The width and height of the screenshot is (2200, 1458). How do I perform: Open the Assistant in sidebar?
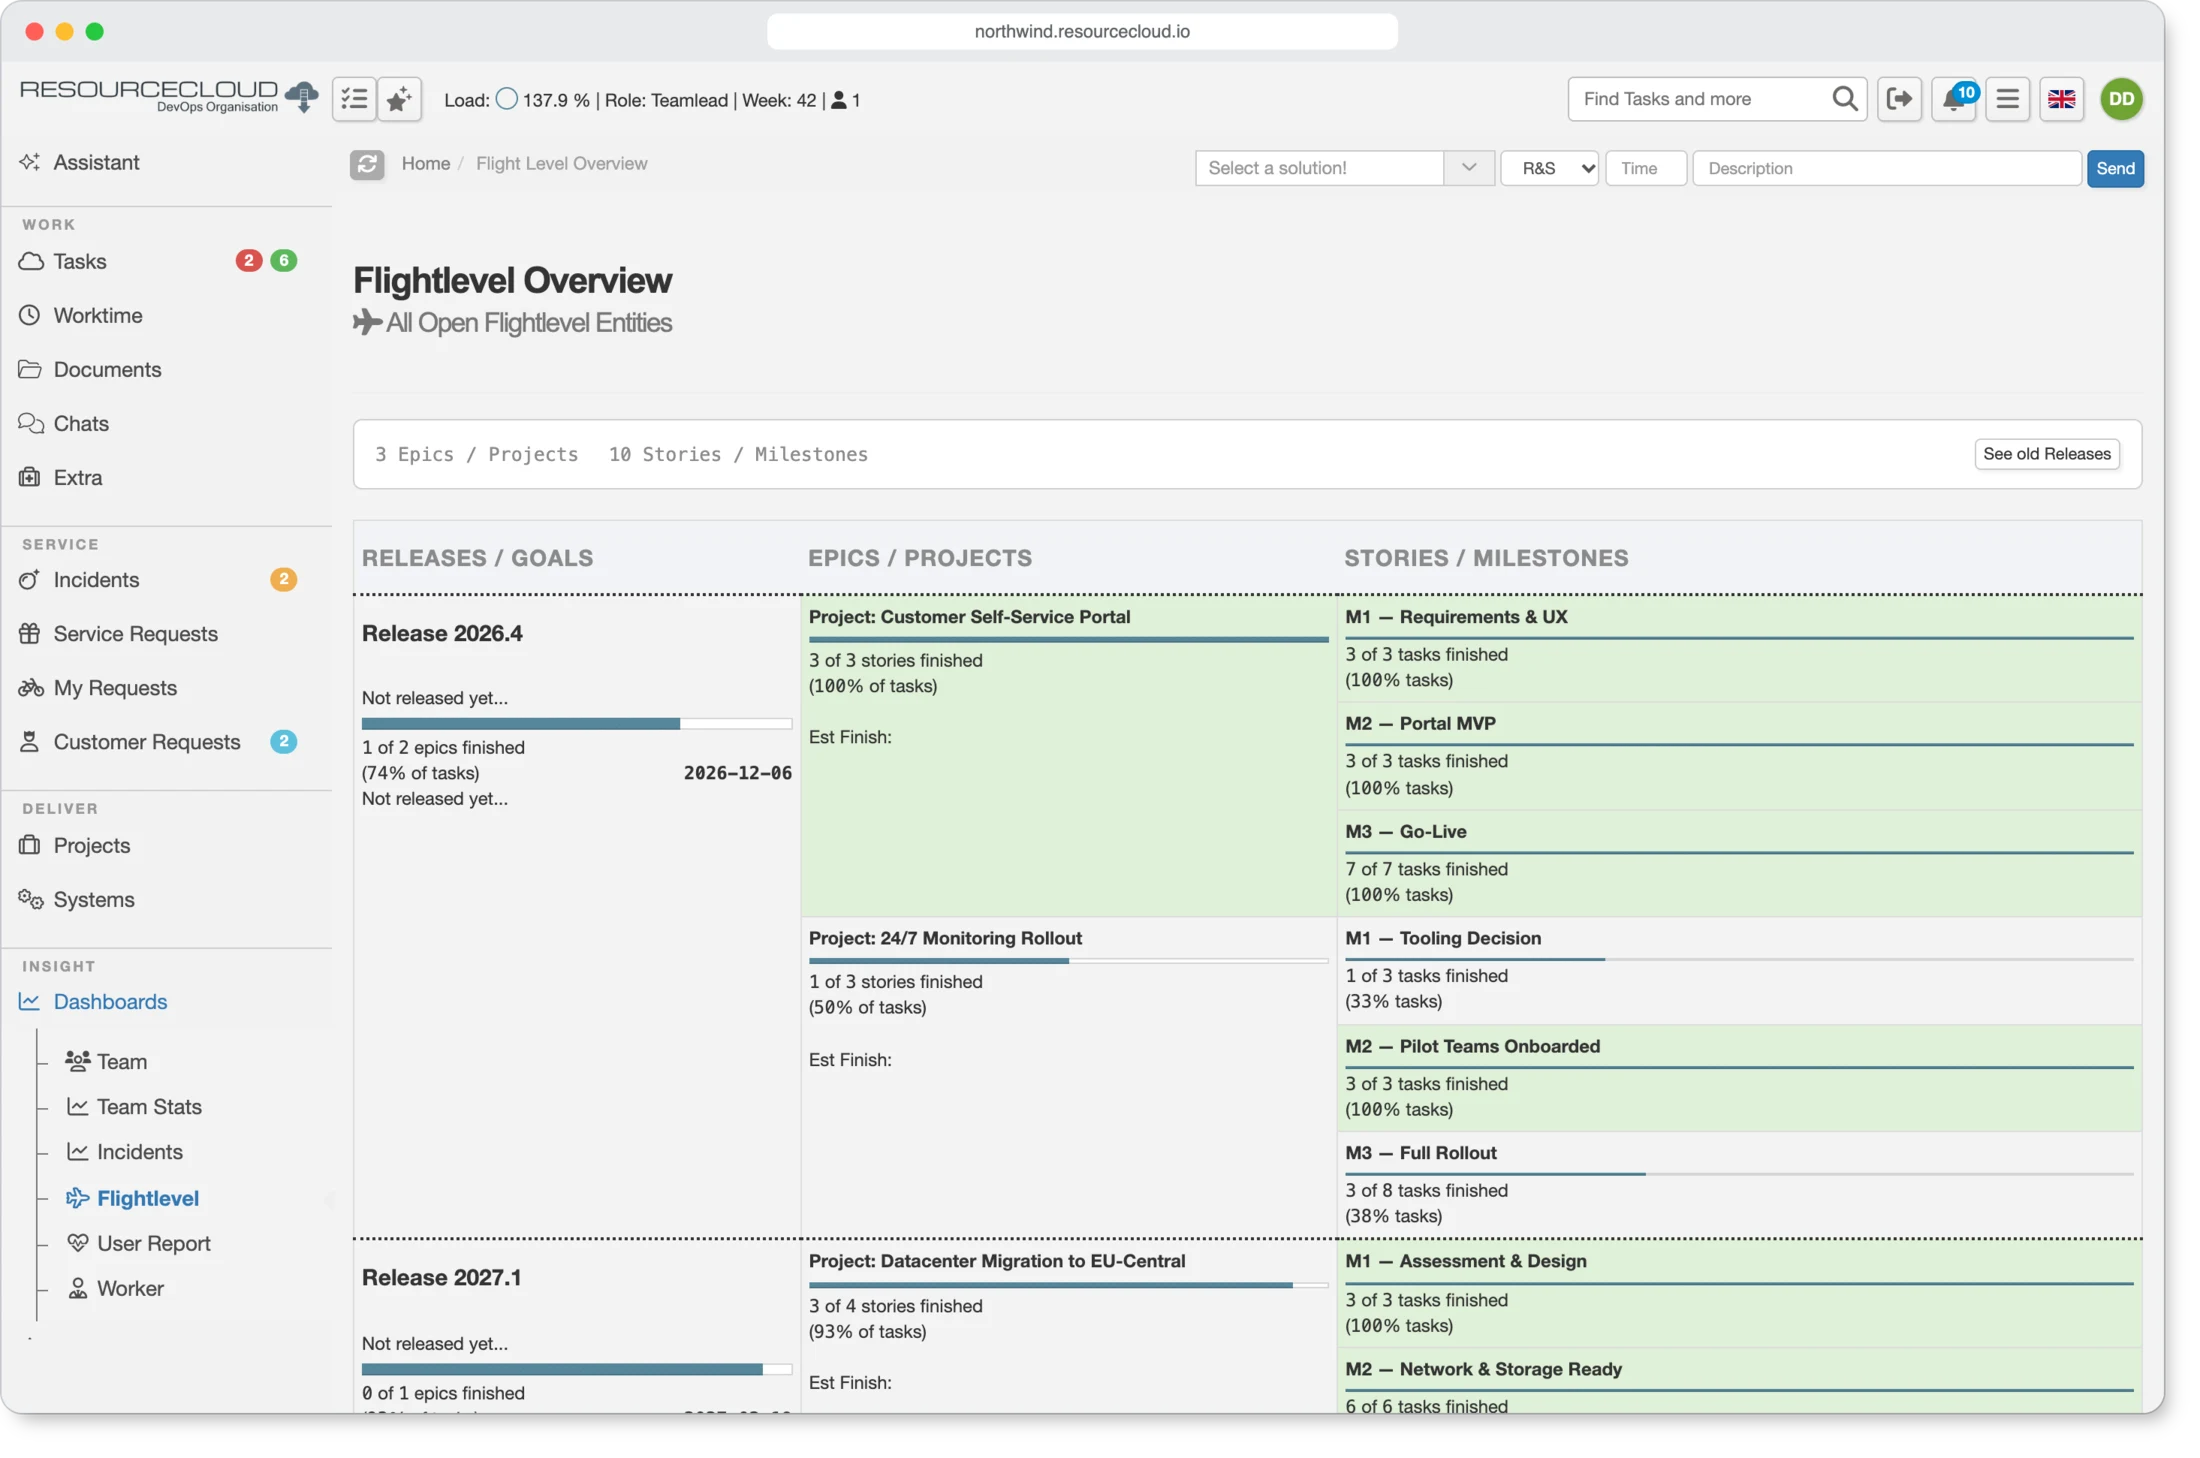point(96,162)
